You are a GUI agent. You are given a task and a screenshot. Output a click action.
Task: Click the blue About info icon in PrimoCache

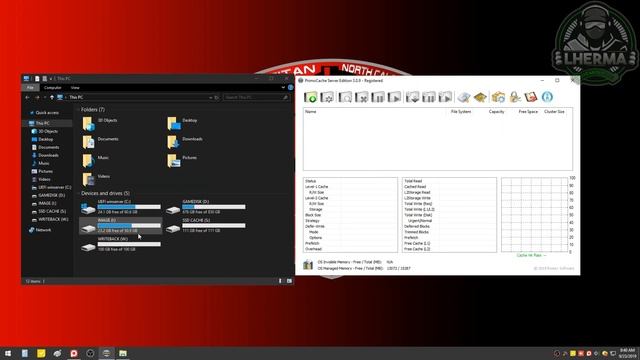point(547,97)
